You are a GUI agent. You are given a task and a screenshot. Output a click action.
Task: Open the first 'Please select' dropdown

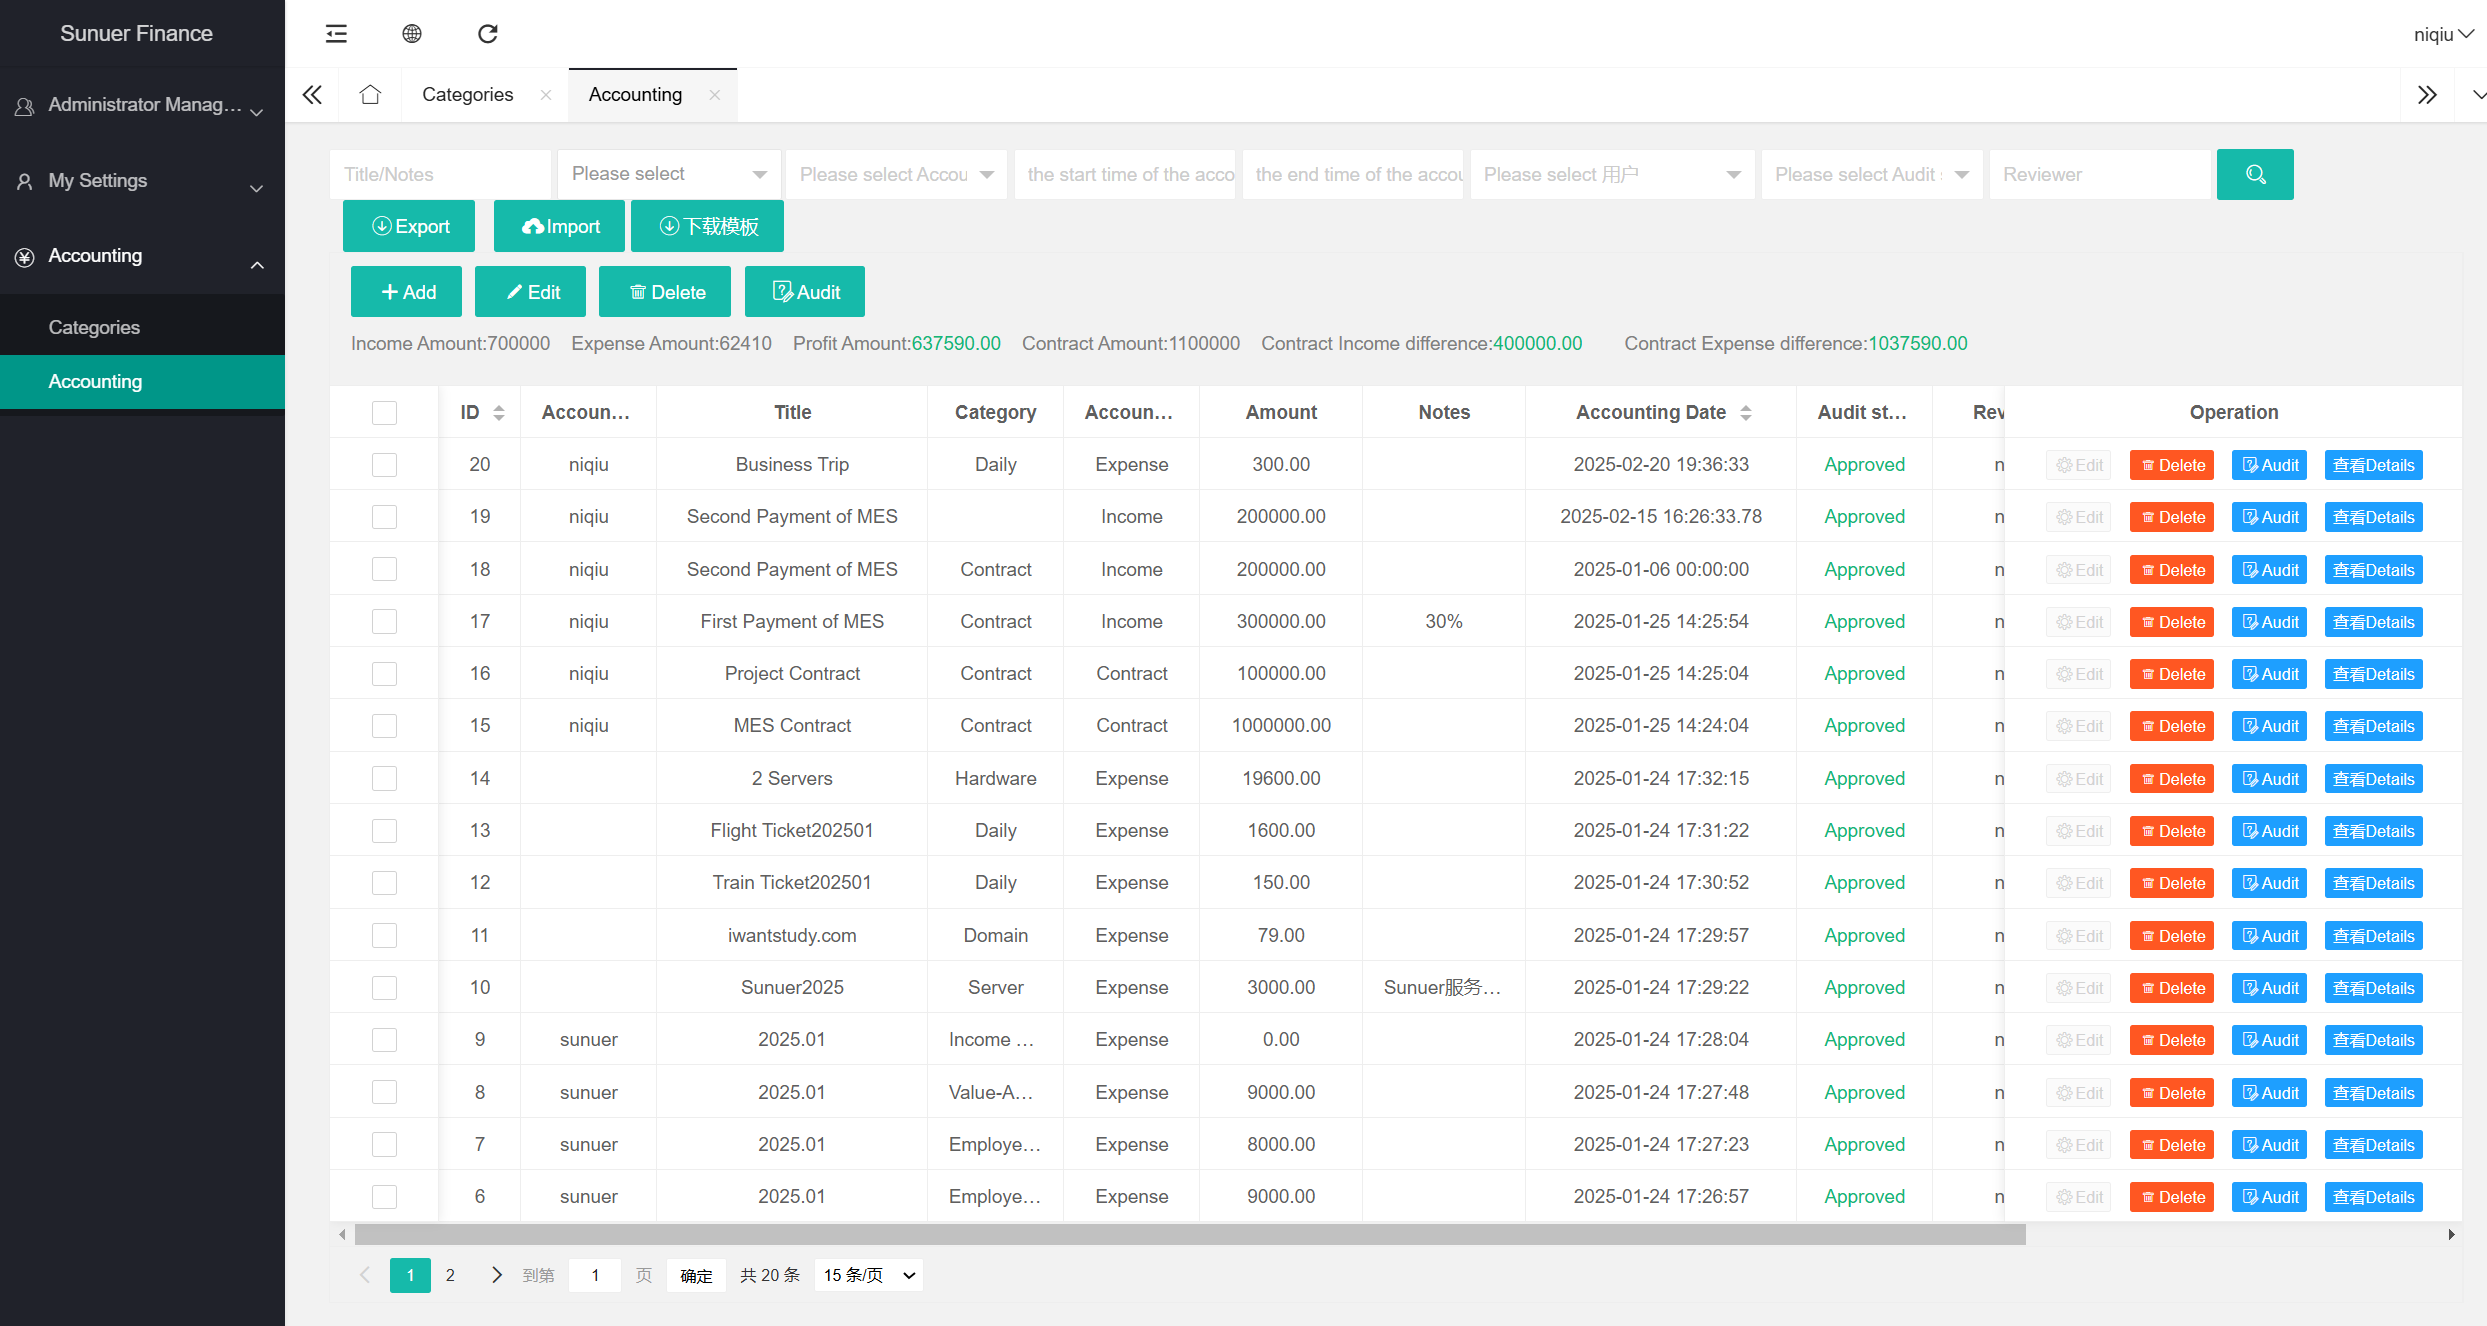(x=668, y=174)
